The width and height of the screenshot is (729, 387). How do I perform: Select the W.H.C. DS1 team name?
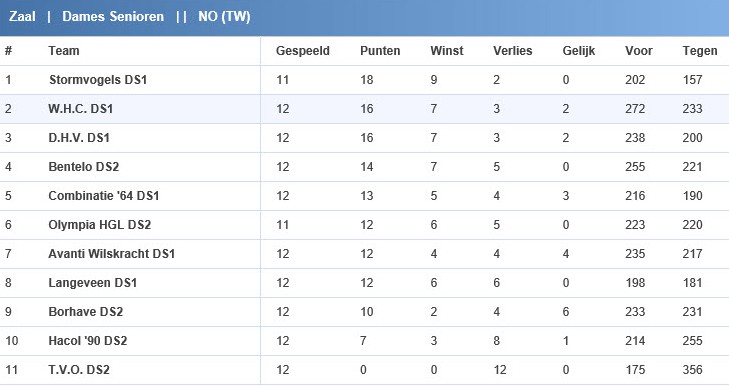click(80, 109)
